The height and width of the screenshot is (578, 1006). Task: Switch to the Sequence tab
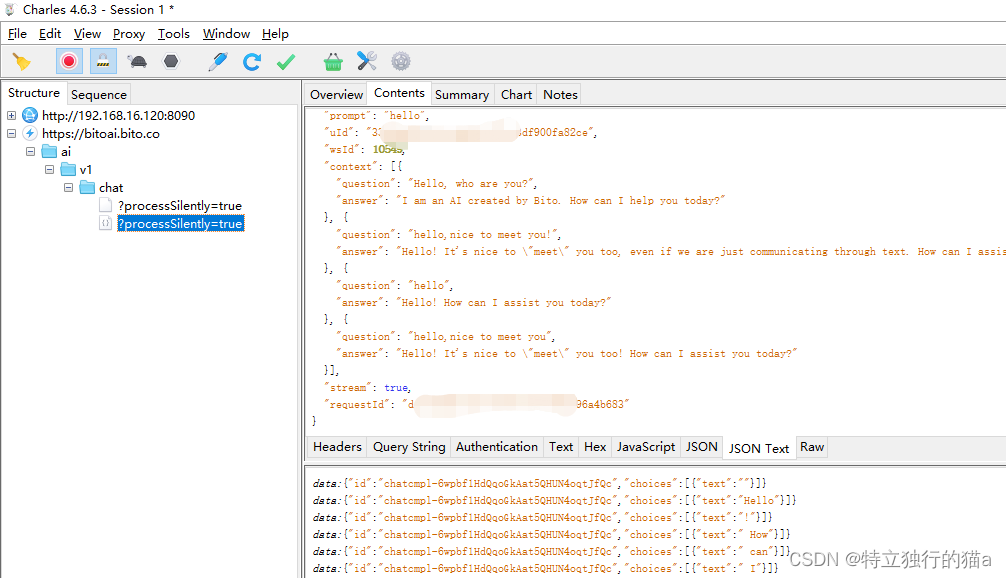99,94
